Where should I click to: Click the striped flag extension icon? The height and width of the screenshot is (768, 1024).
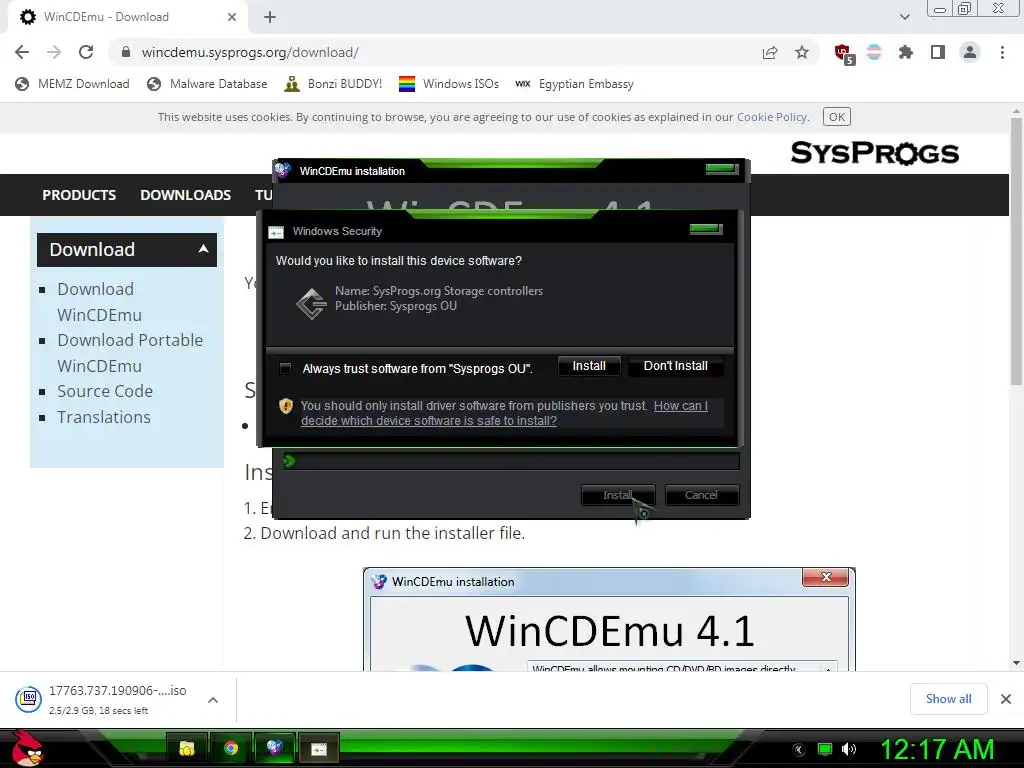coord(874,52)
